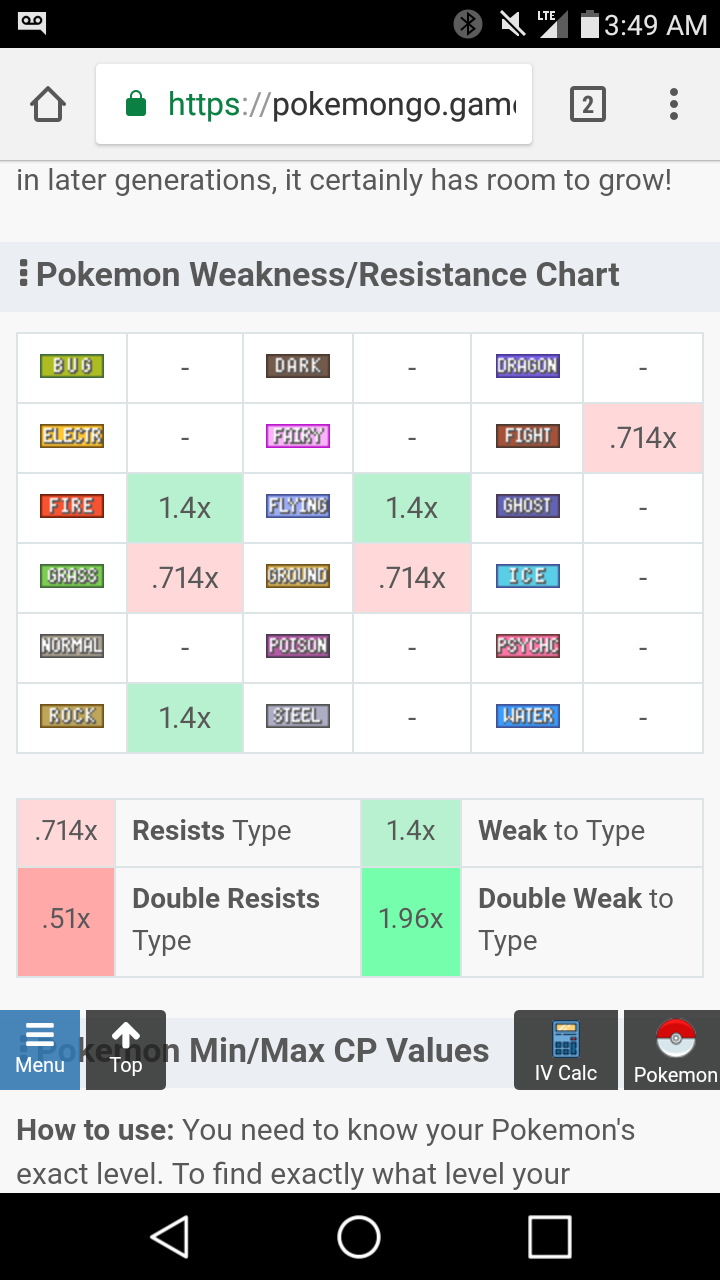
Task: Open the IV Calc calculator
Action: click(x=566, y=1049)
